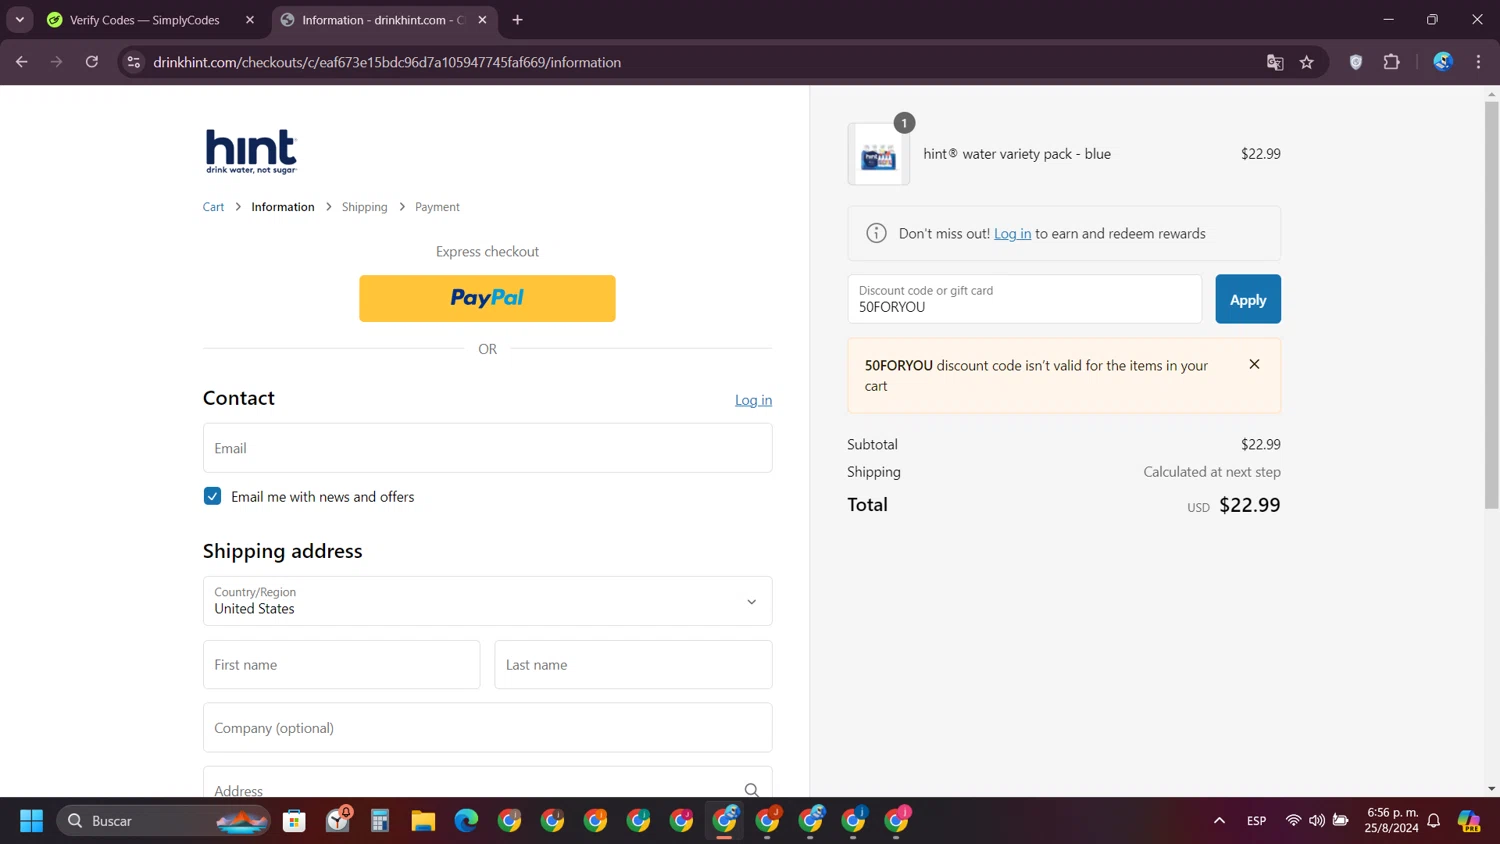This screenshot has height=844, width=1500.
Task: Click the hint logo
Action: pos(251,151)
